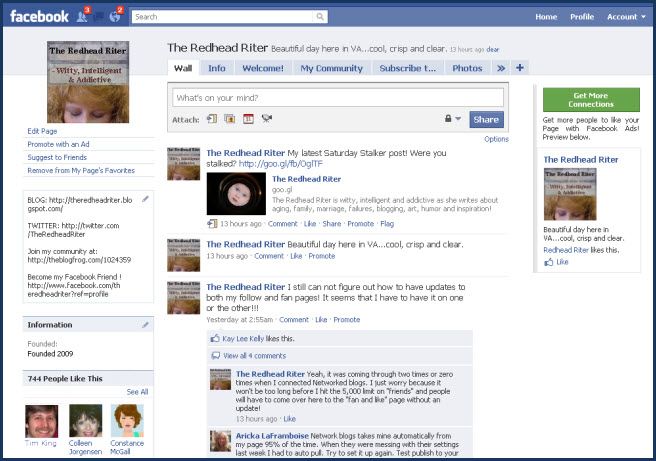Open the globe notifications icon

click(x=116, y=16)
